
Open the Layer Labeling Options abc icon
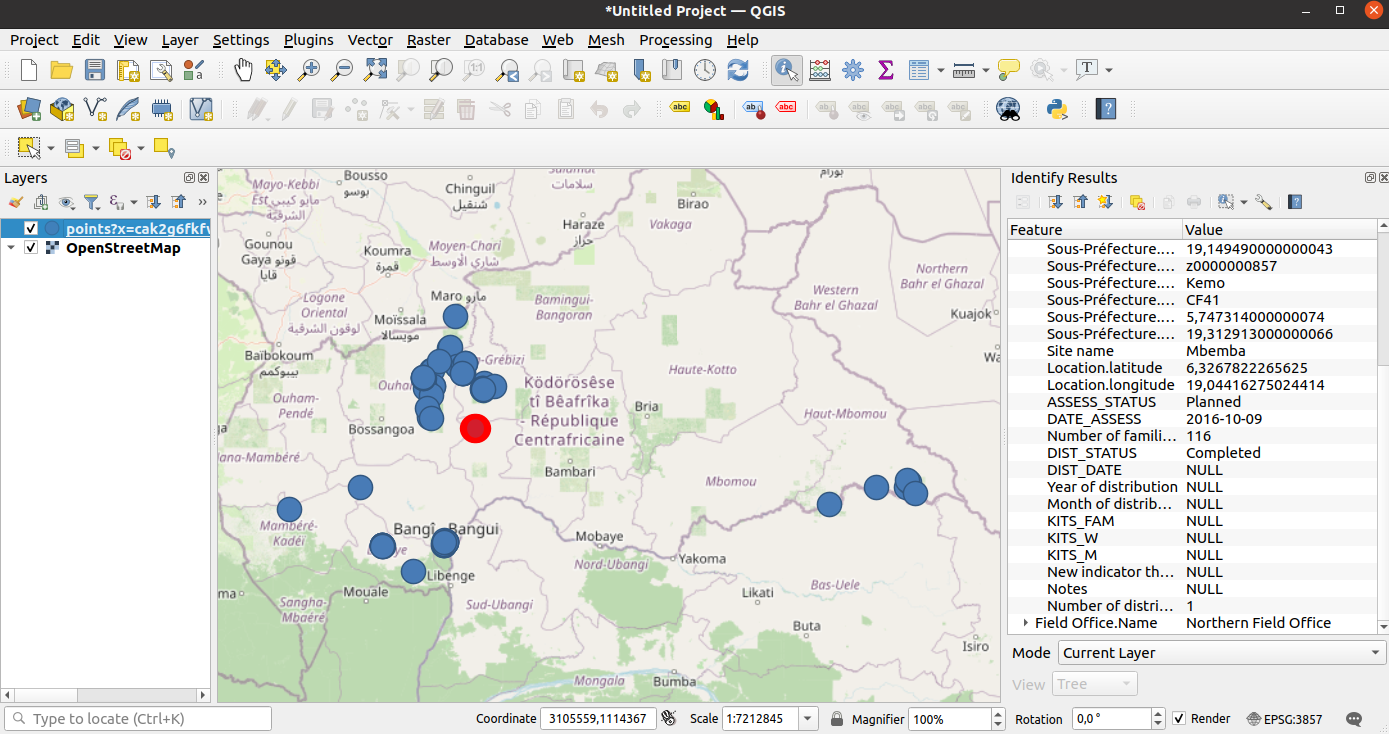click(x=680, y=108)
